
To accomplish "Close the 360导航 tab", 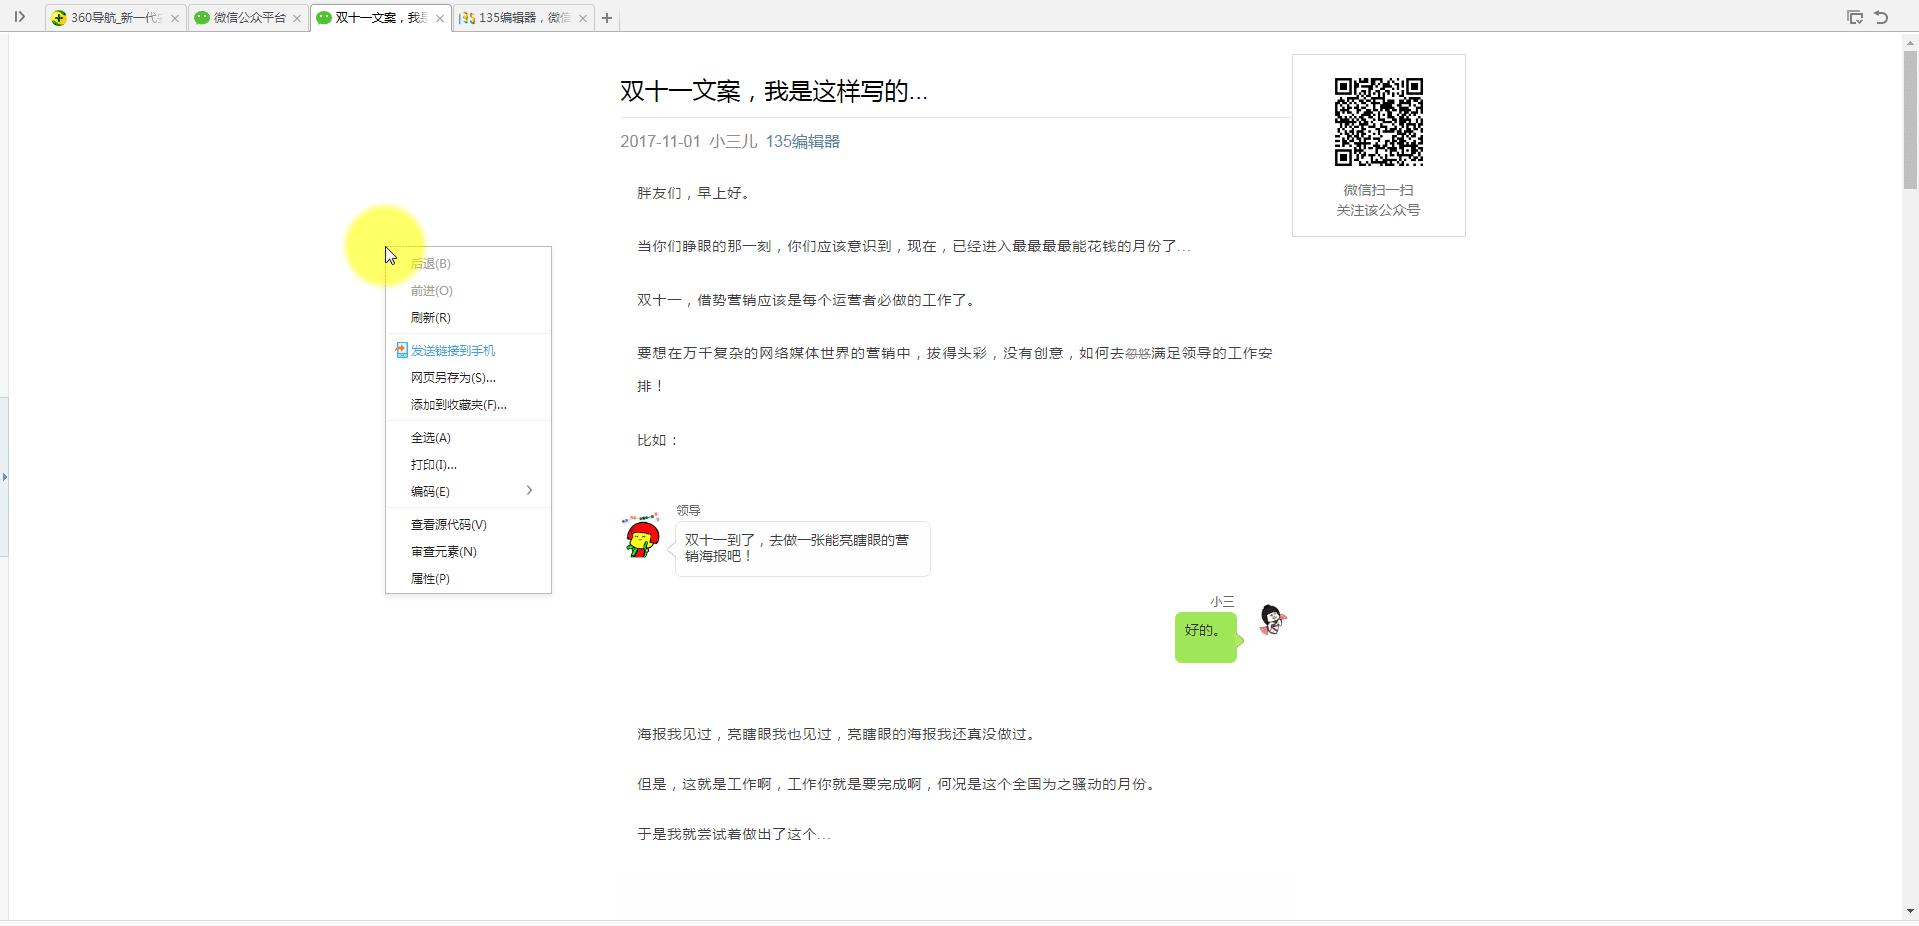I will [x=175, y=18].
